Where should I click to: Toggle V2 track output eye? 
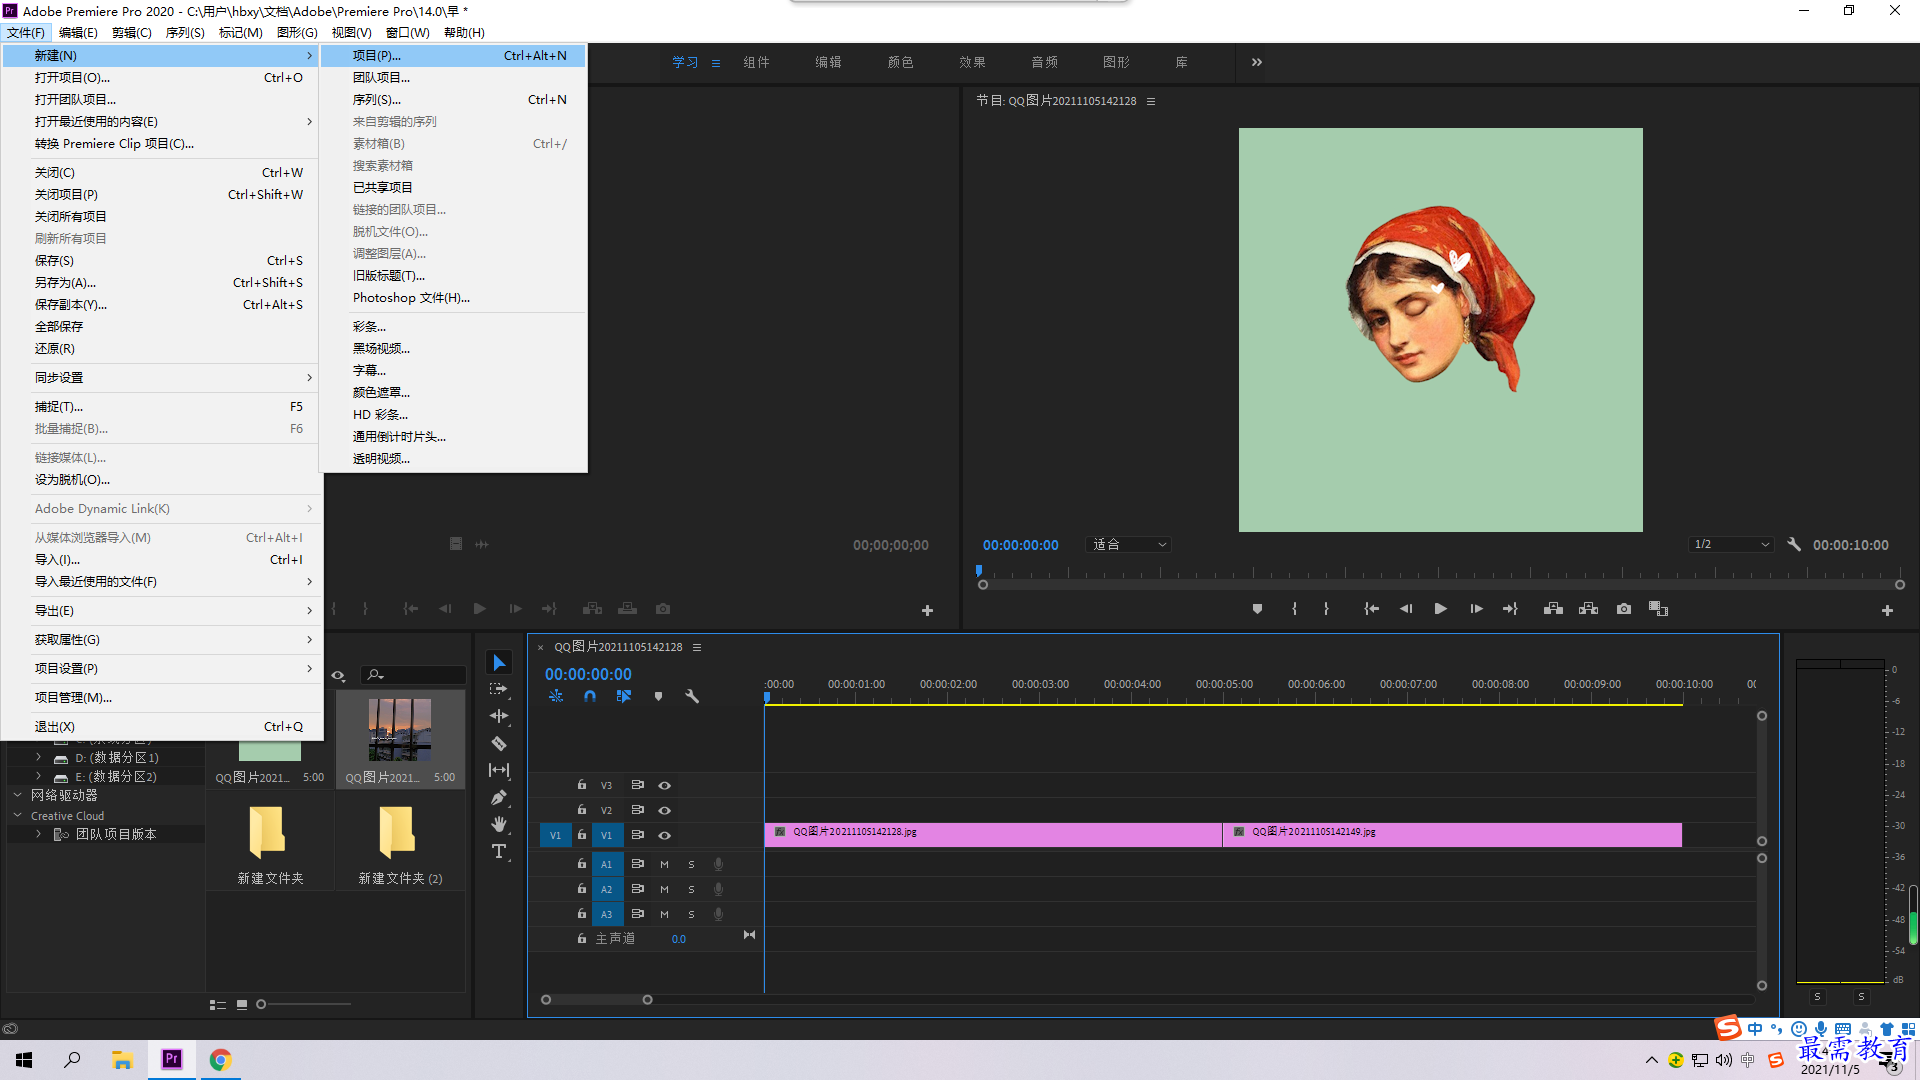pos(664,810)
